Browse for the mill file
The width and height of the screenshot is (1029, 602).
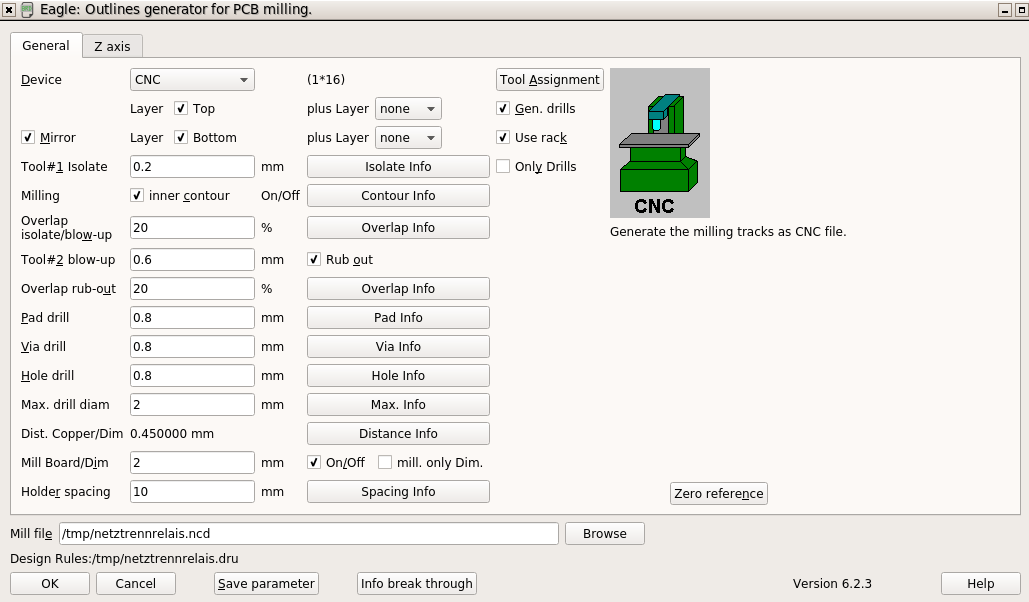tap(604, 534)
